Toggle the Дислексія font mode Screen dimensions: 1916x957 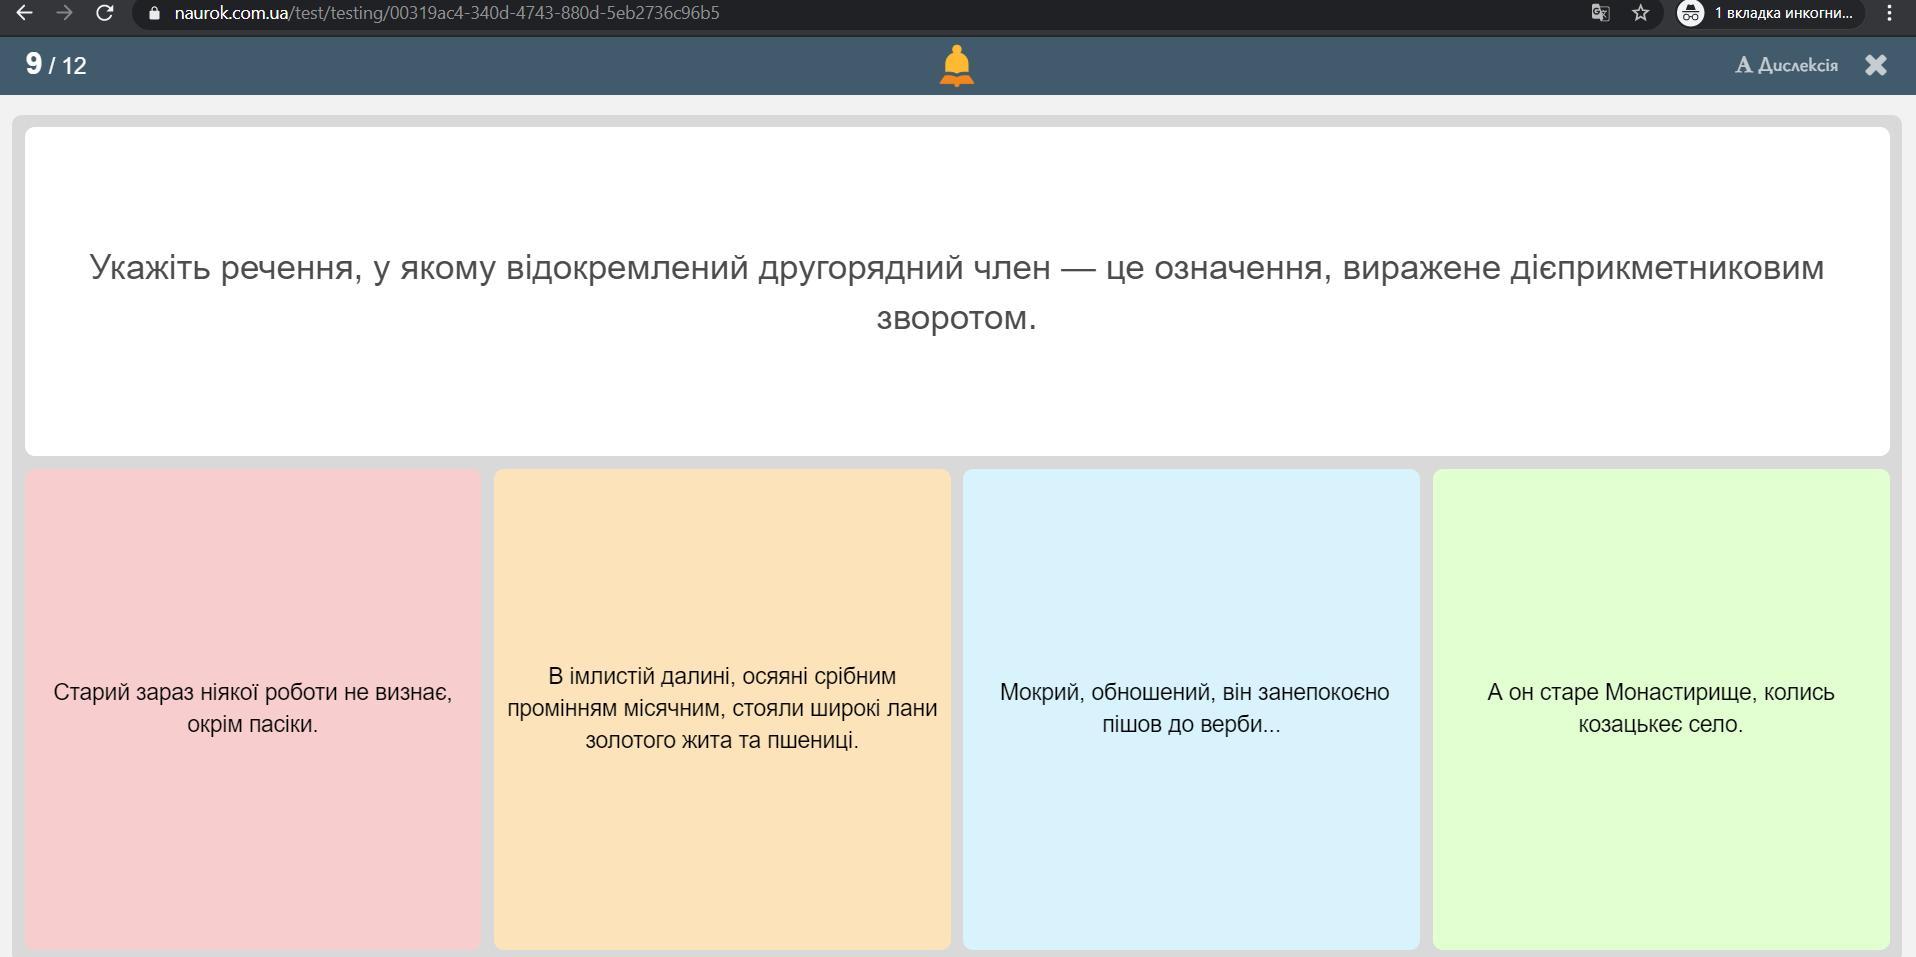coord(1786,65)
